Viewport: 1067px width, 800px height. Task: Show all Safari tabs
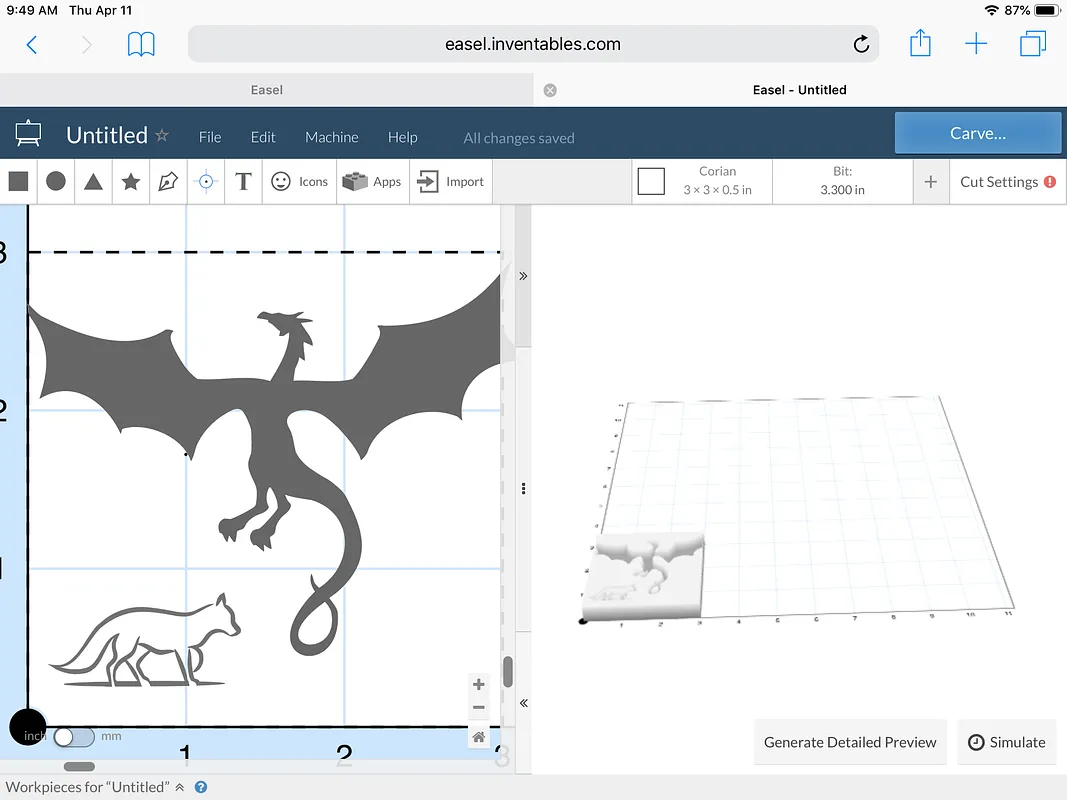[1032, 44]
